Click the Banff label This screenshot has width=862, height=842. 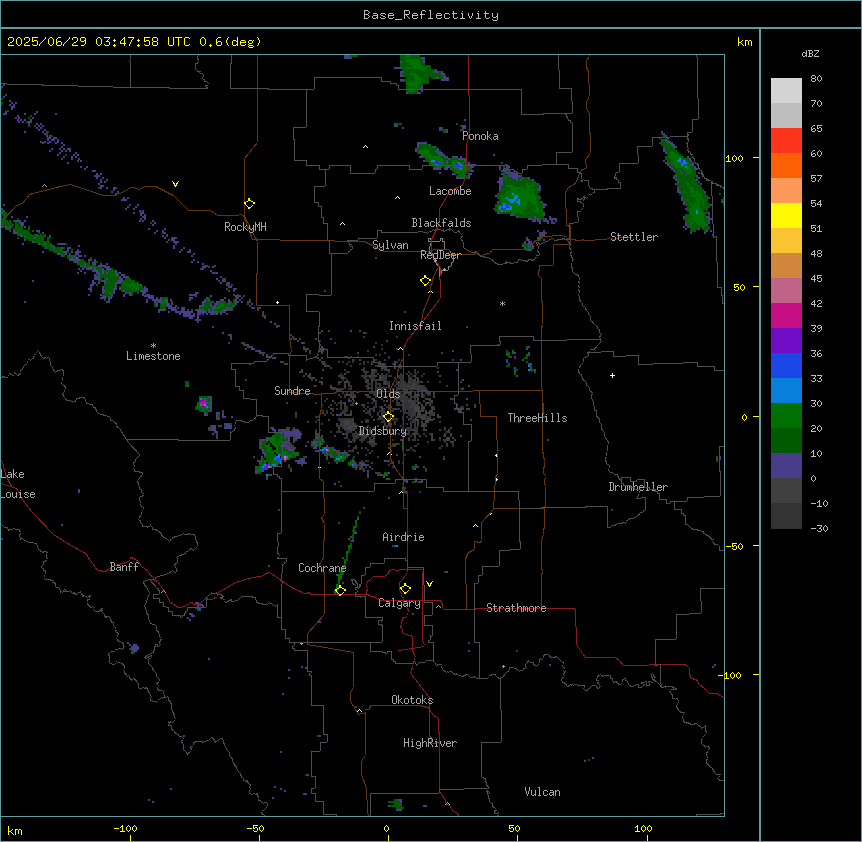coord(124,567)
